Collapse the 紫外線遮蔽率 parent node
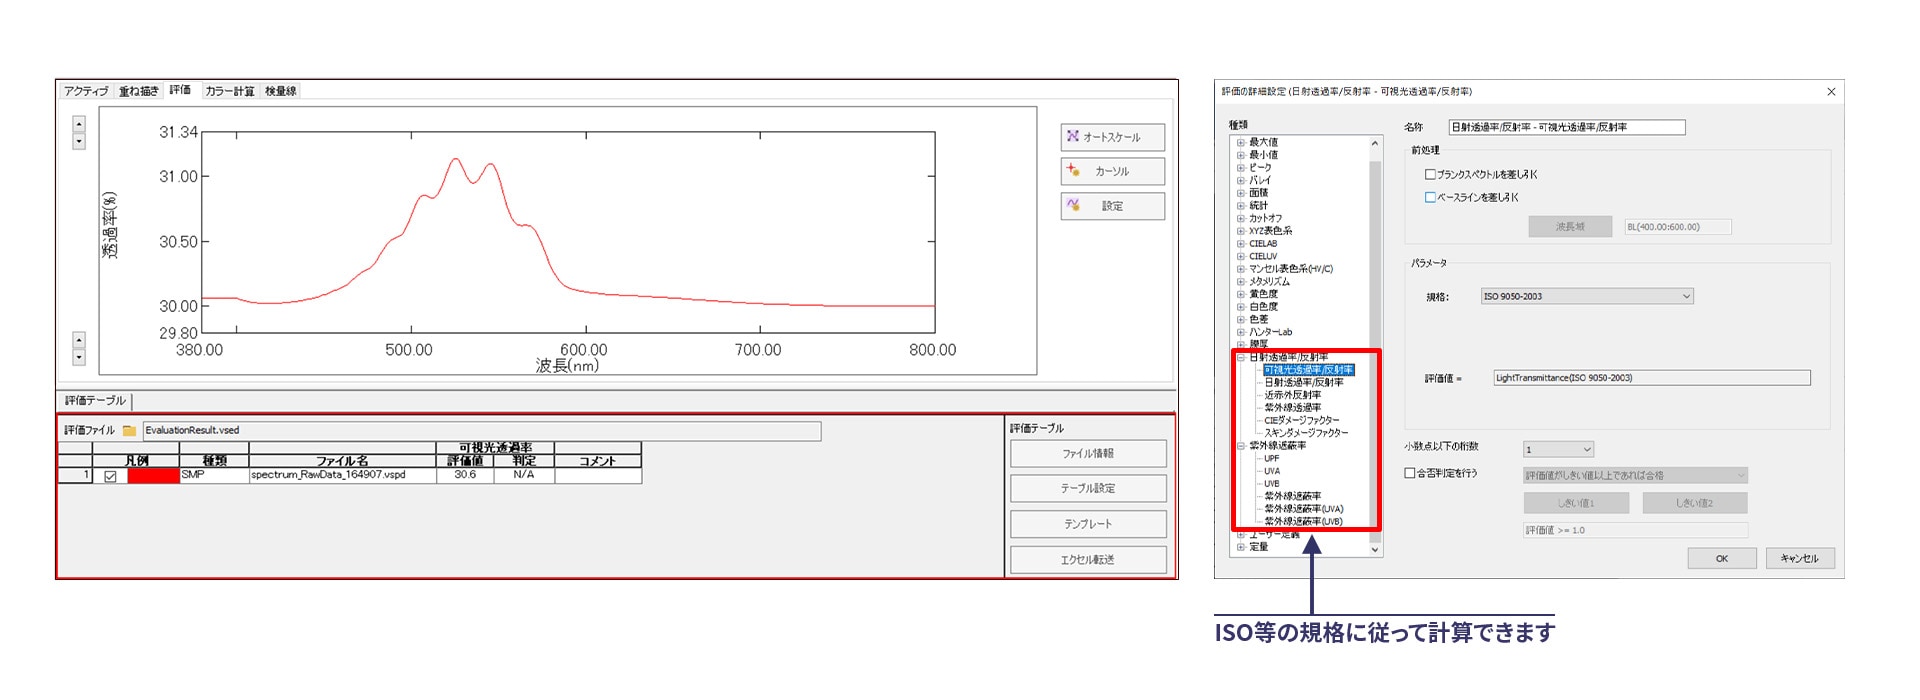The width and height of the screenshot is (1920, 700). click(x=1241, y=446)
